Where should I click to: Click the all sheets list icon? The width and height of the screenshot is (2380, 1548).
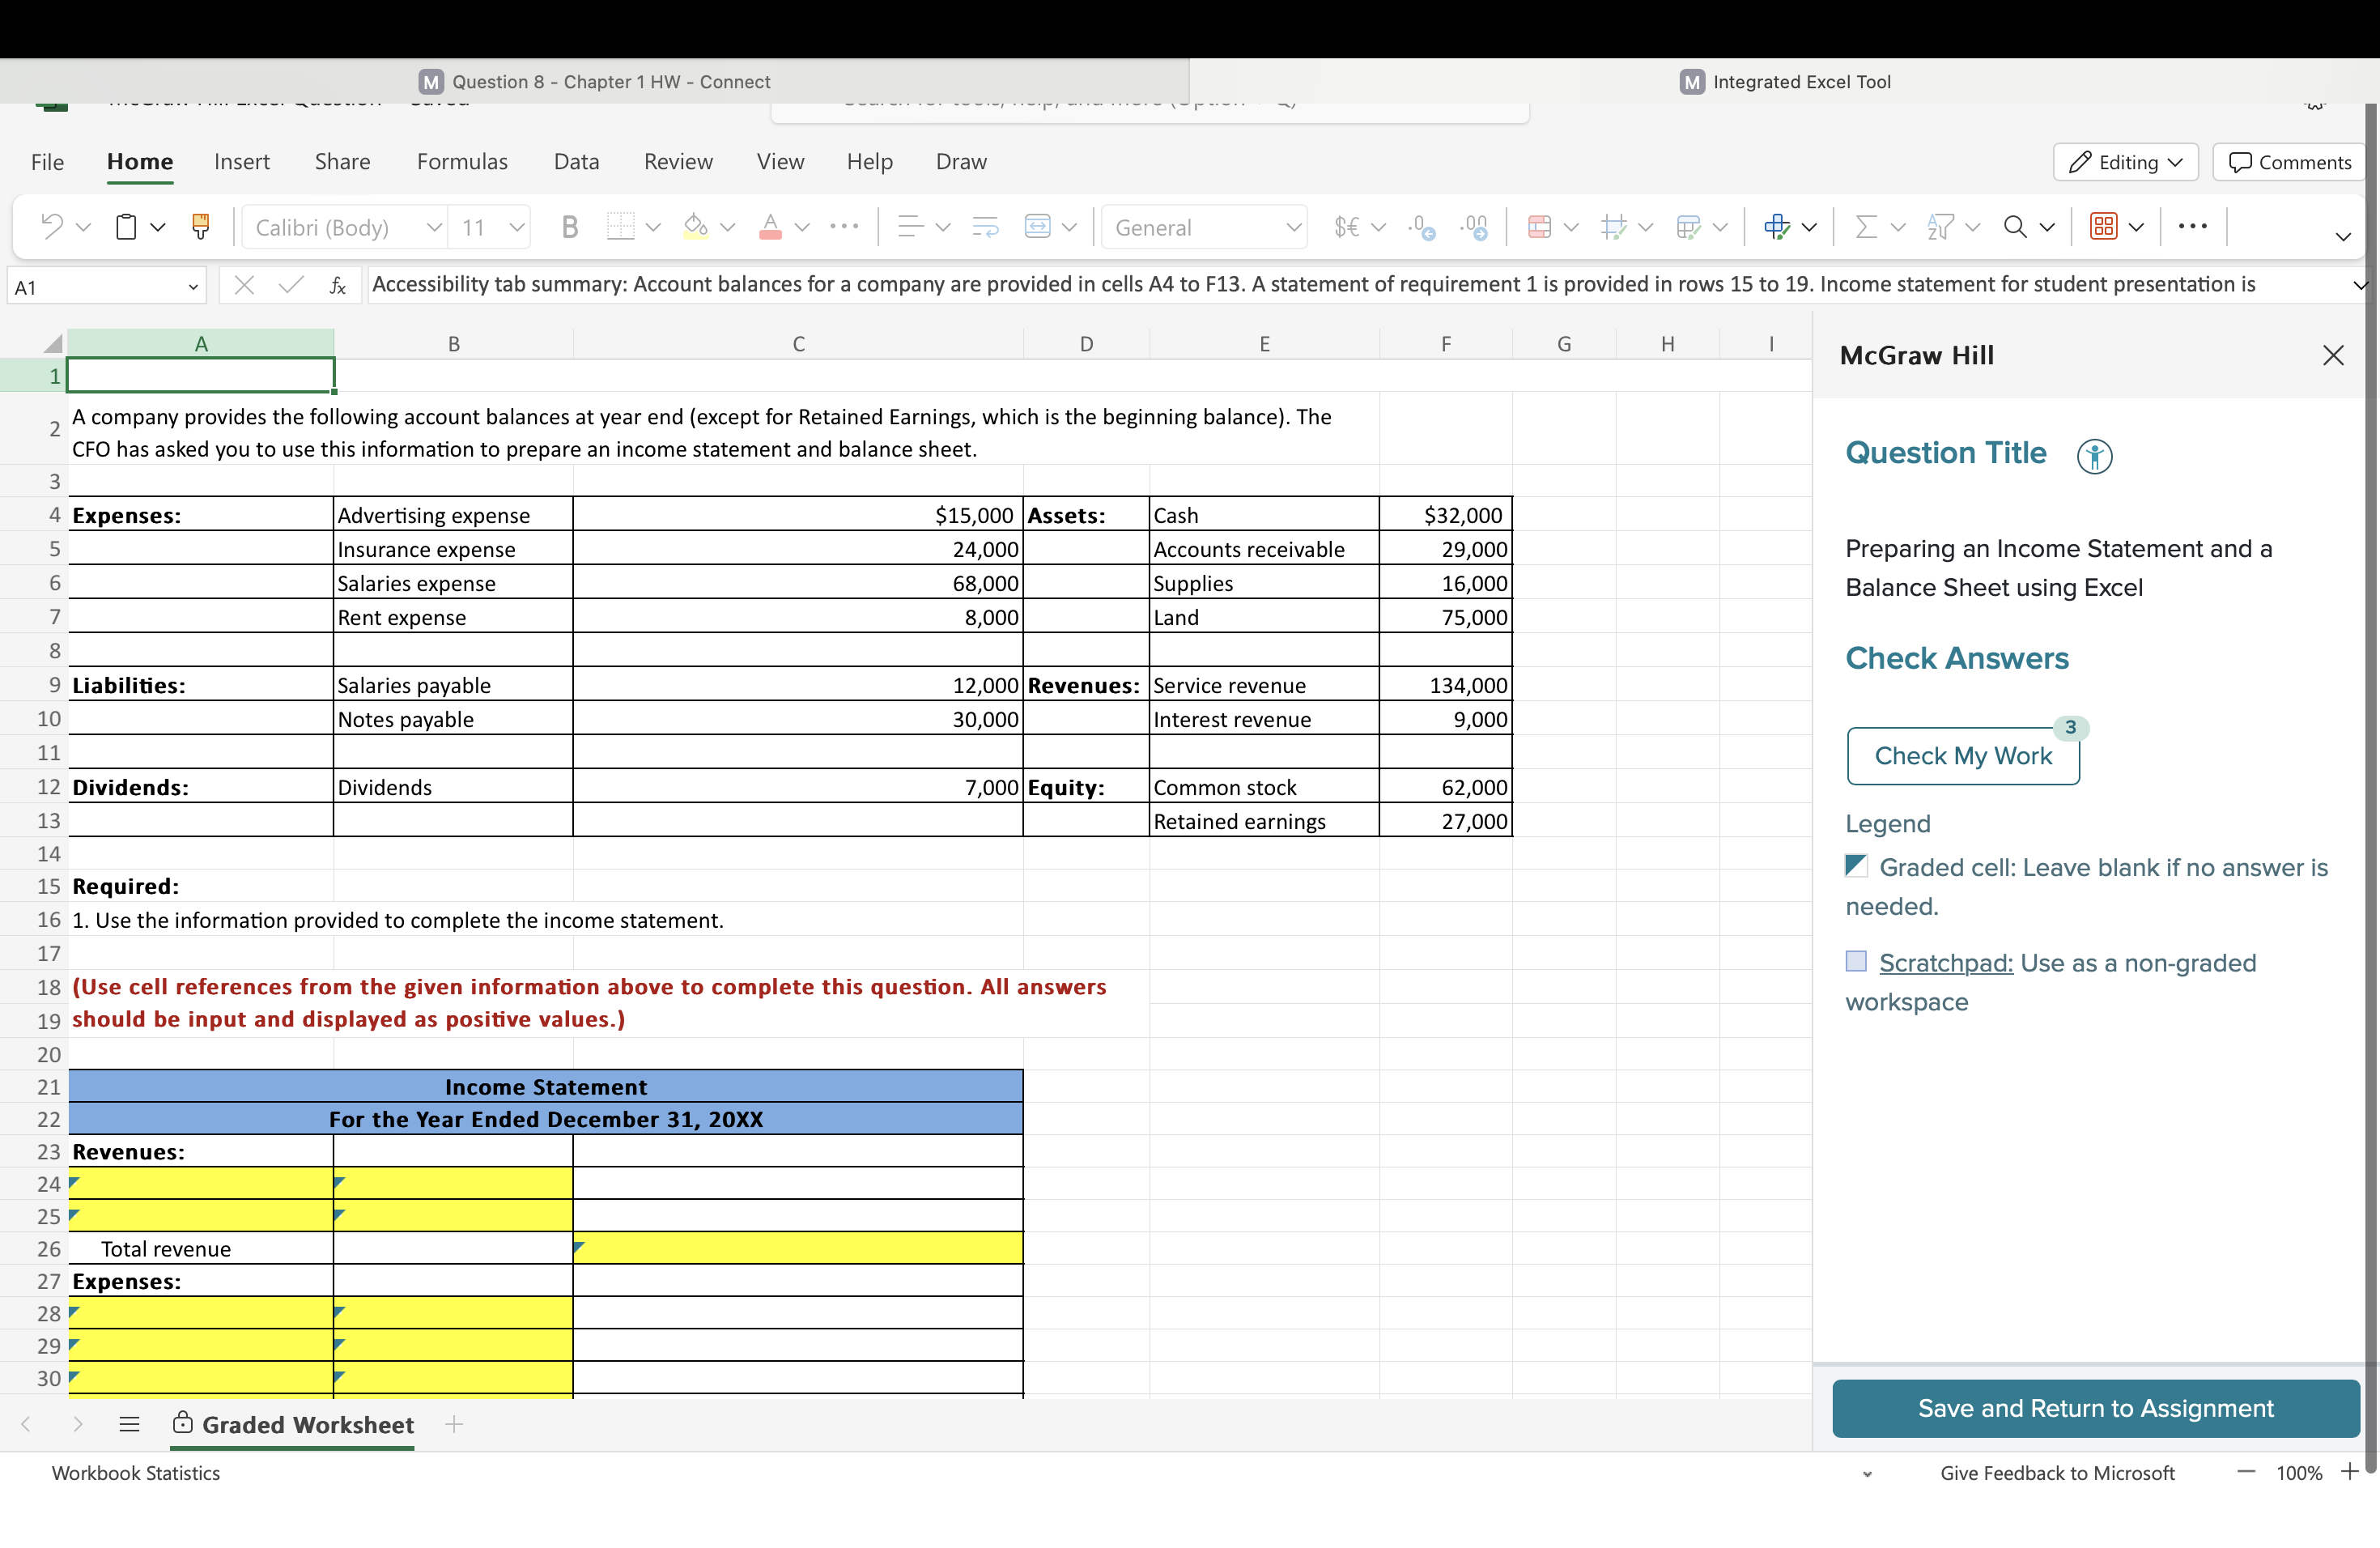129,1424
